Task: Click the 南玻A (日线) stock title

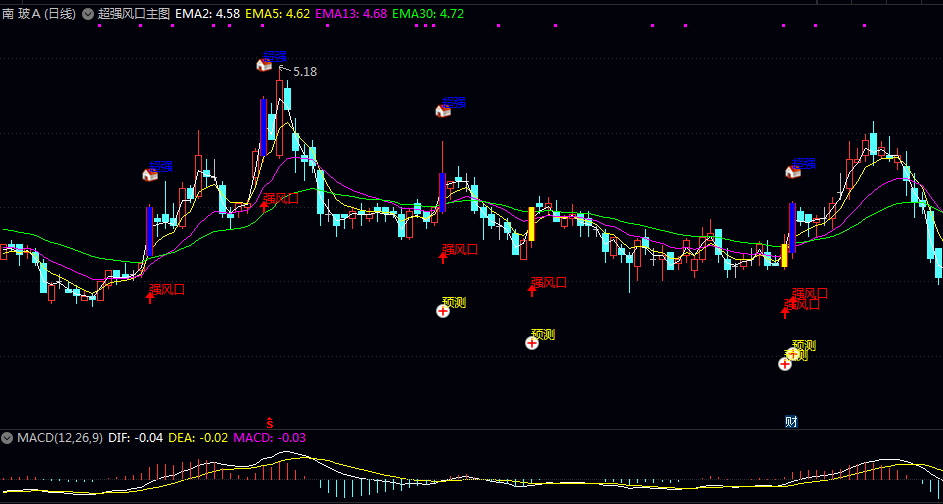Action: (38, 14)
